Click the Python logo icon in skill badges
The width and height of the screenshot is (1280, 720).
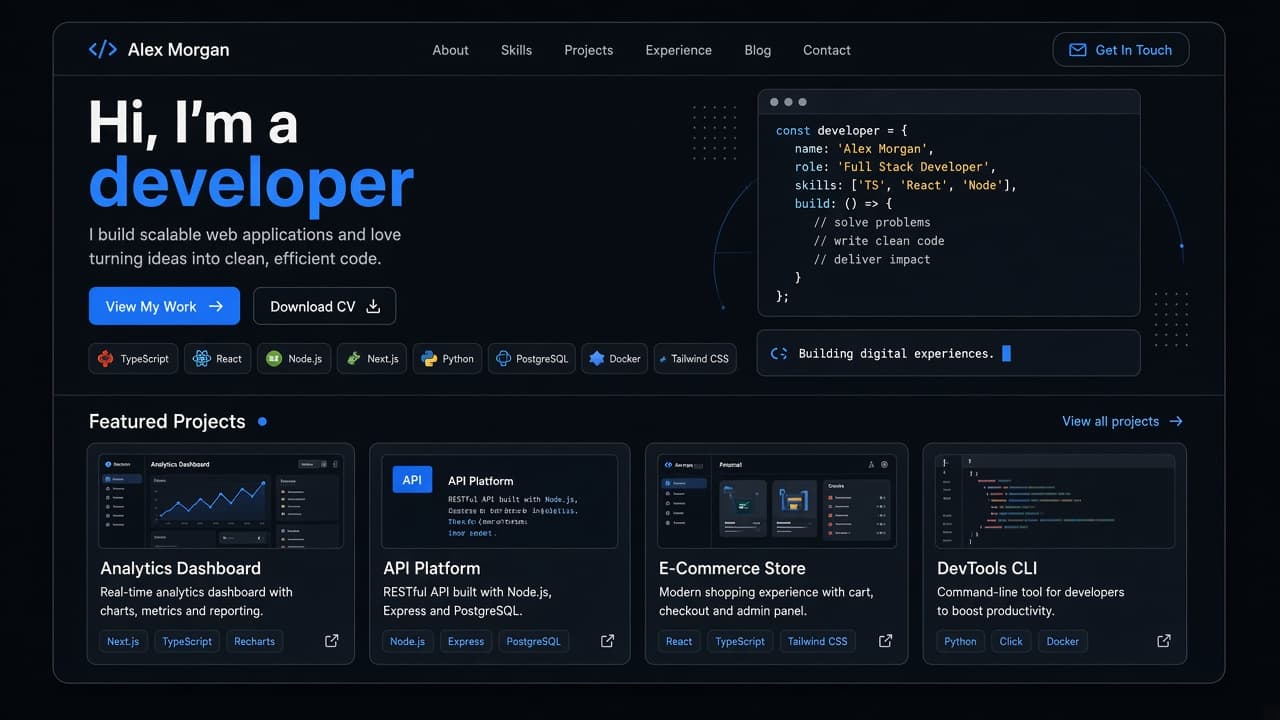point(429,358)
